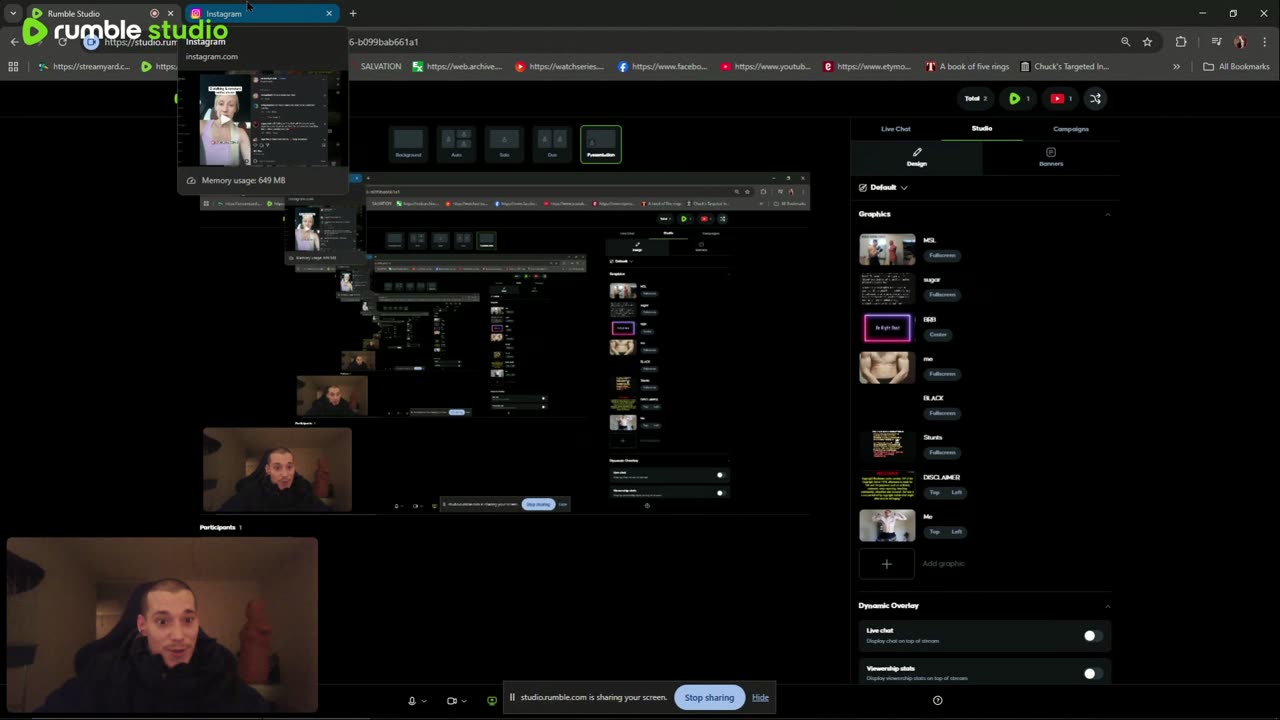Screen dimensions: 1280x720
Task: Select the Solo layout
Action: (504, 144)
